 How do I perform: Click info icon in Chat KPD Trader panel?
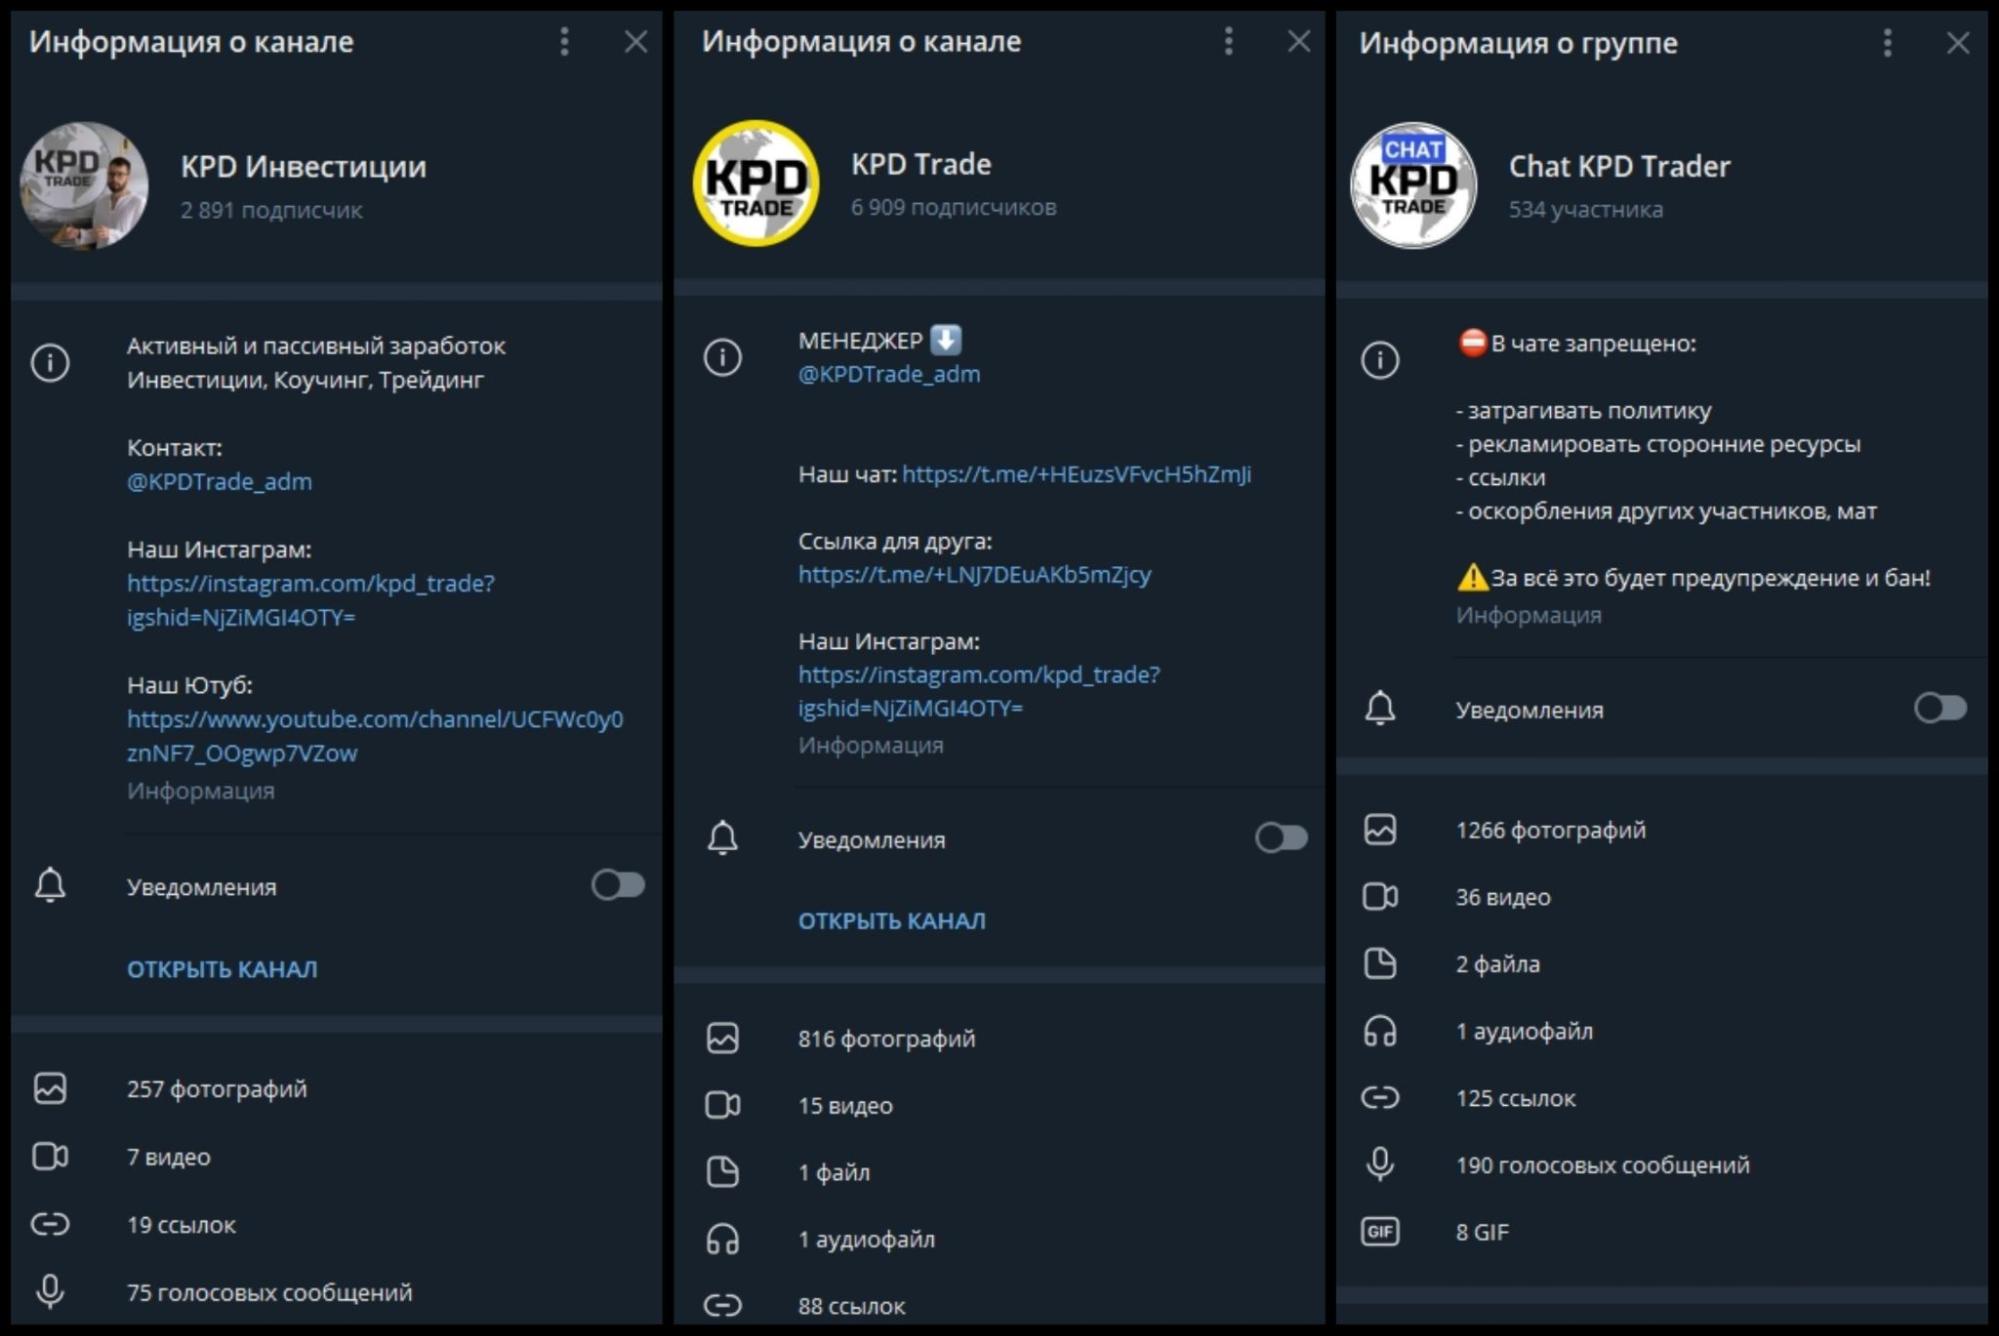pyautogui.click(x=1380, y=359)
